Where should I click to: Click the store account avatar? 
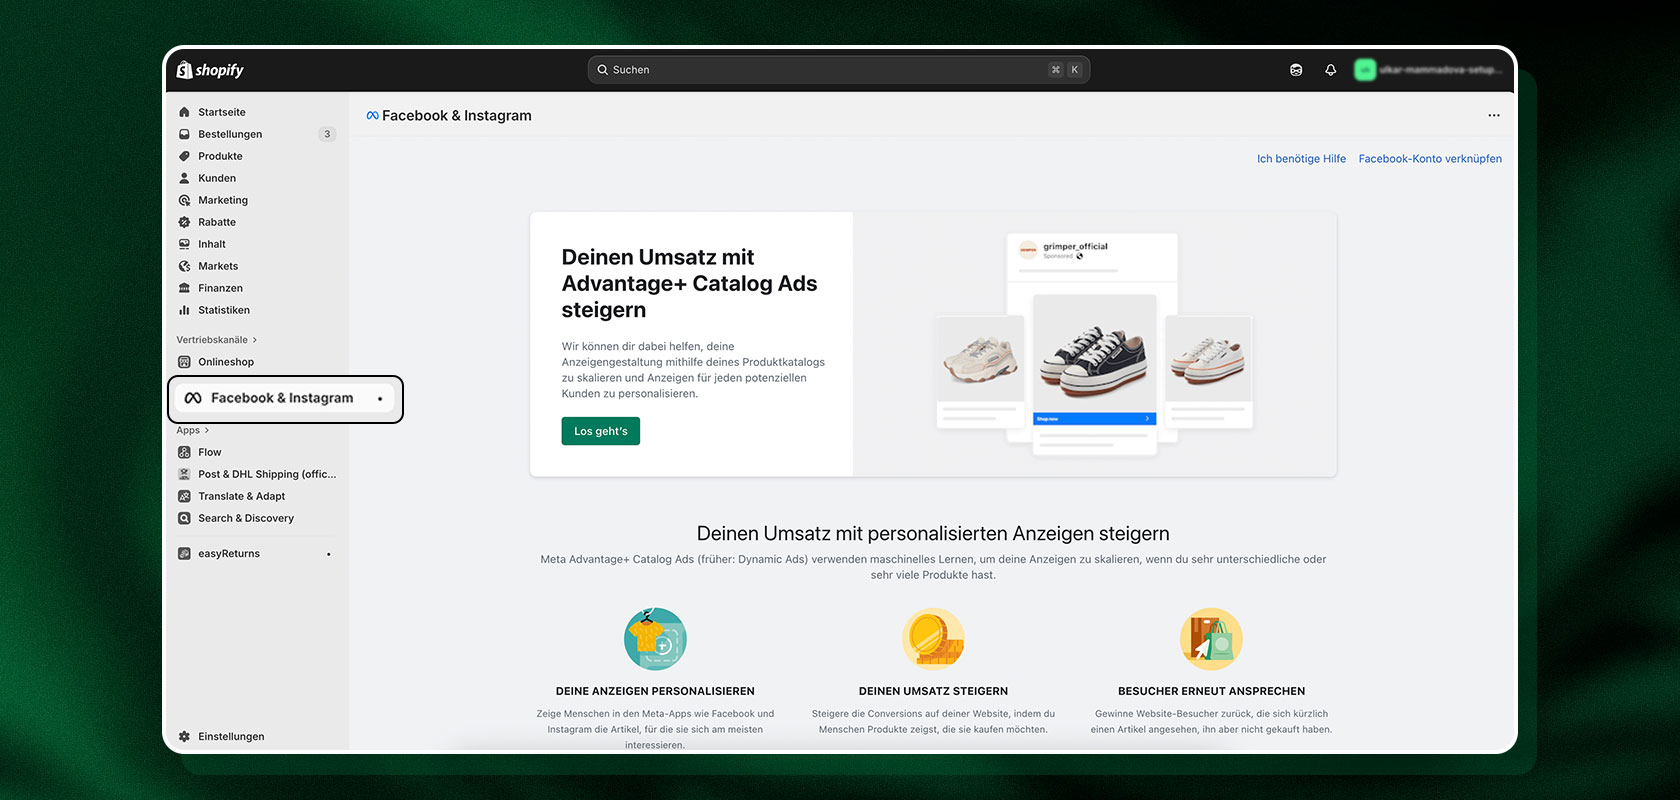coord(1365,70)
